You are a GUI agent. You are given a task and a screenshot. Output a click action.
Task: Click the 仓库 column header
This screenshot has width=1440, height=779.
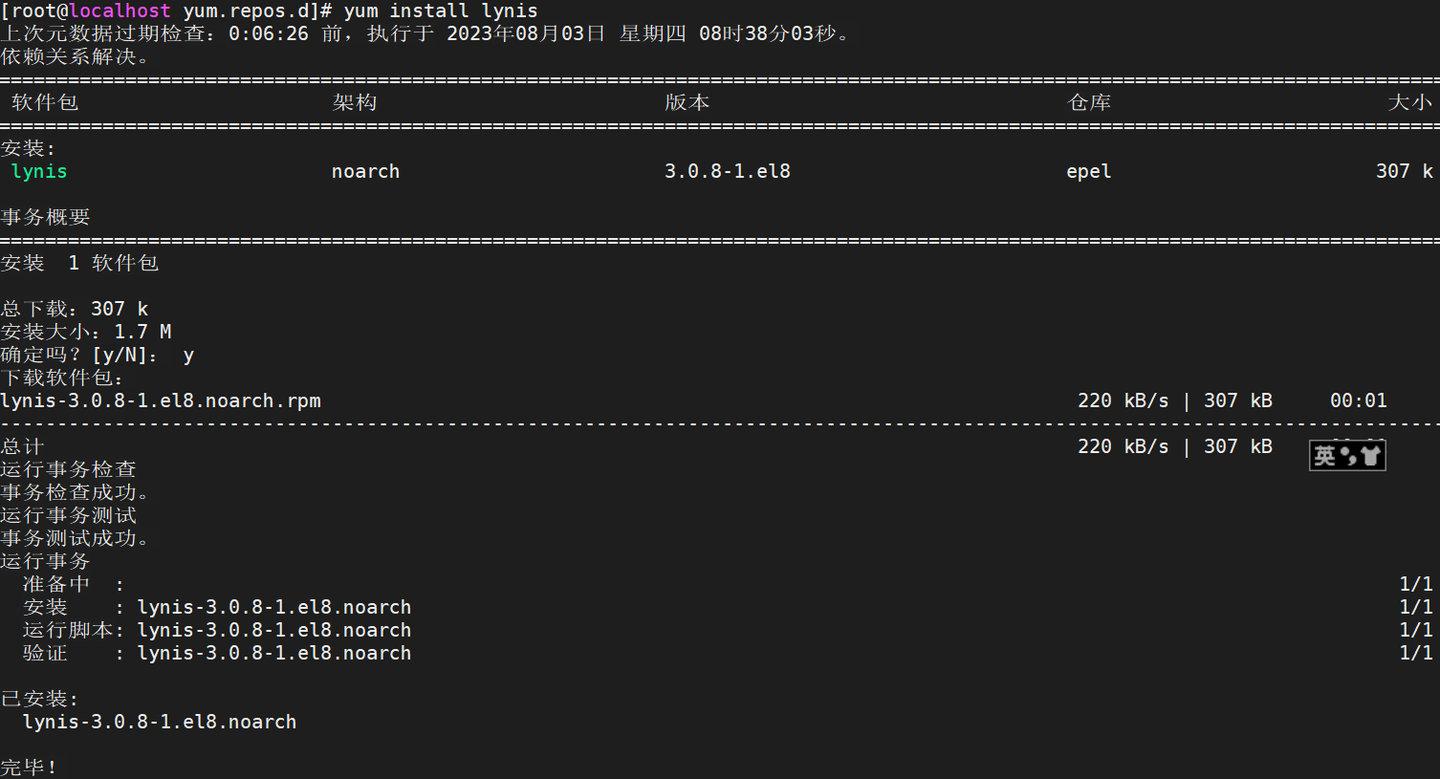point(1089,102)
